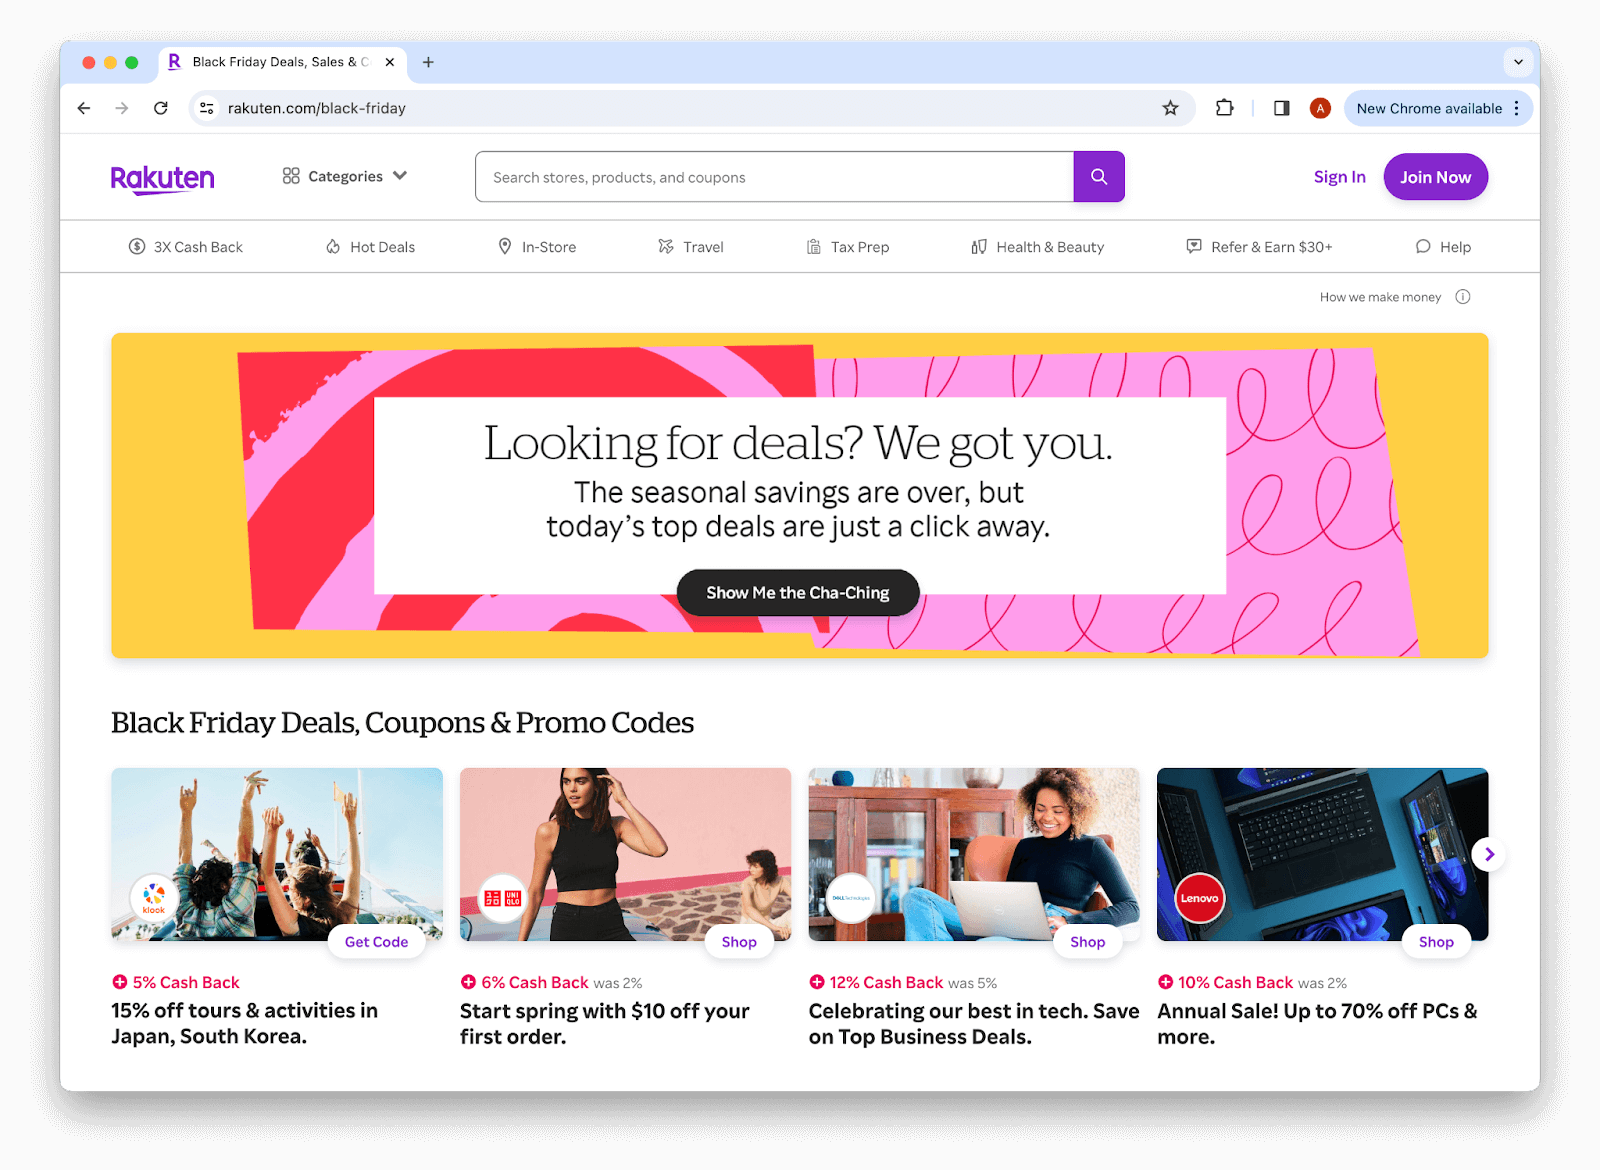Click the Black Friday Deals, Coupons & Promo Codes heading

pos(402,722)
